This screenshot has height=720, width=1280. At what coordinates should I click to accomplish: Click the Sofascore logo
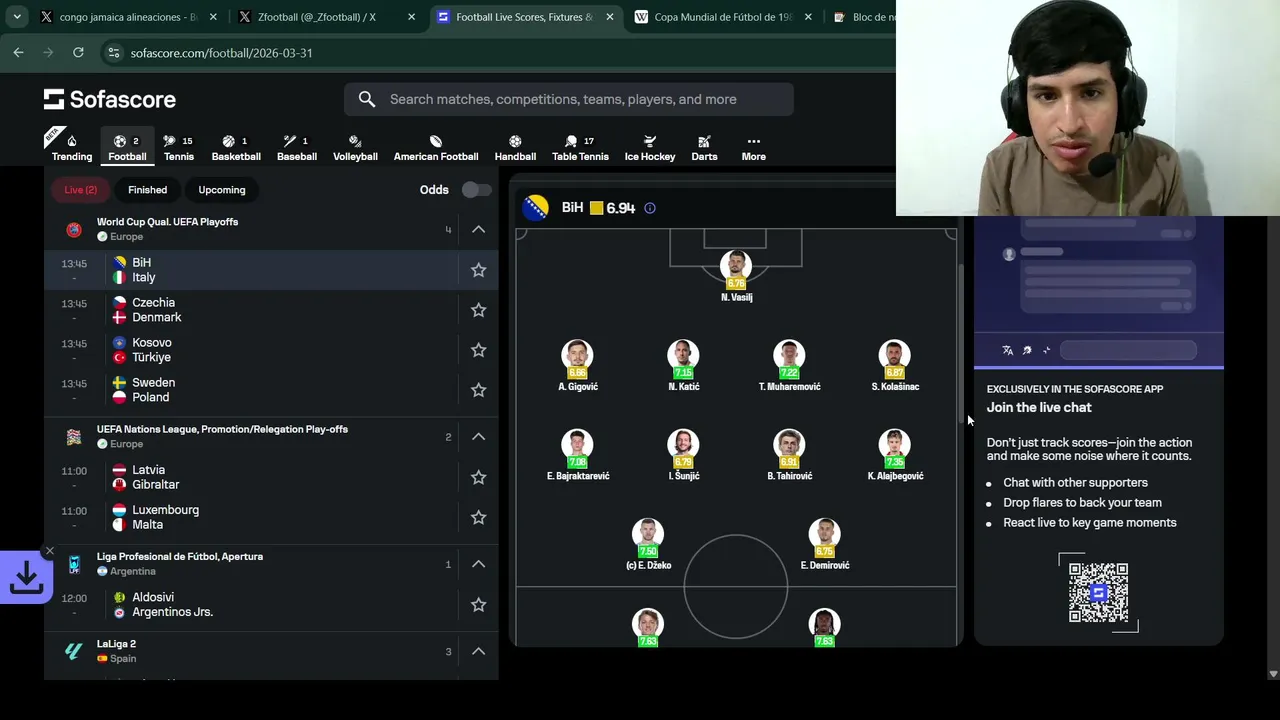pyautogui.click(x=110, y=99)
